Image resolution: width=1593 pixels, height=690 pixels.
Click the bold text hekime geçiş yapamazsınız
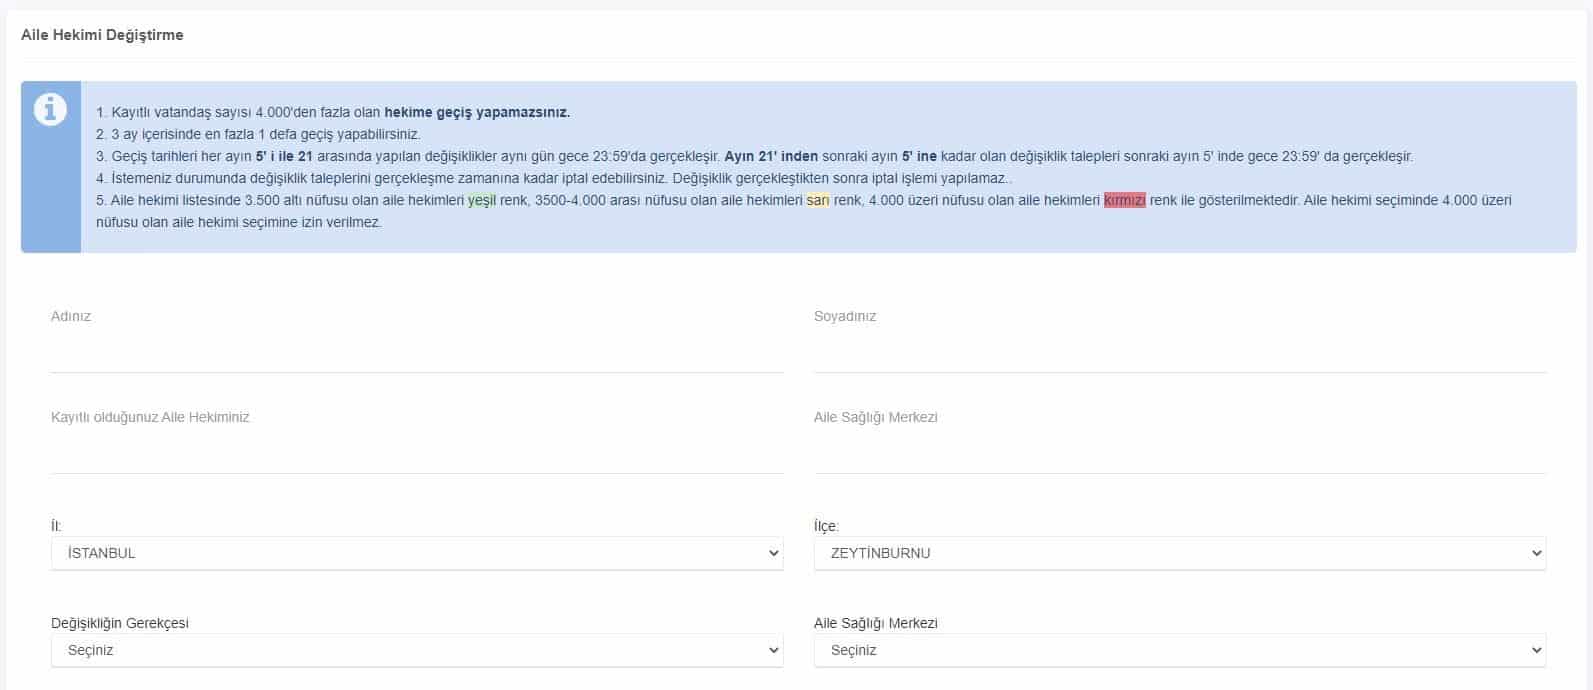pyautogui.click(x=477, y=112)
